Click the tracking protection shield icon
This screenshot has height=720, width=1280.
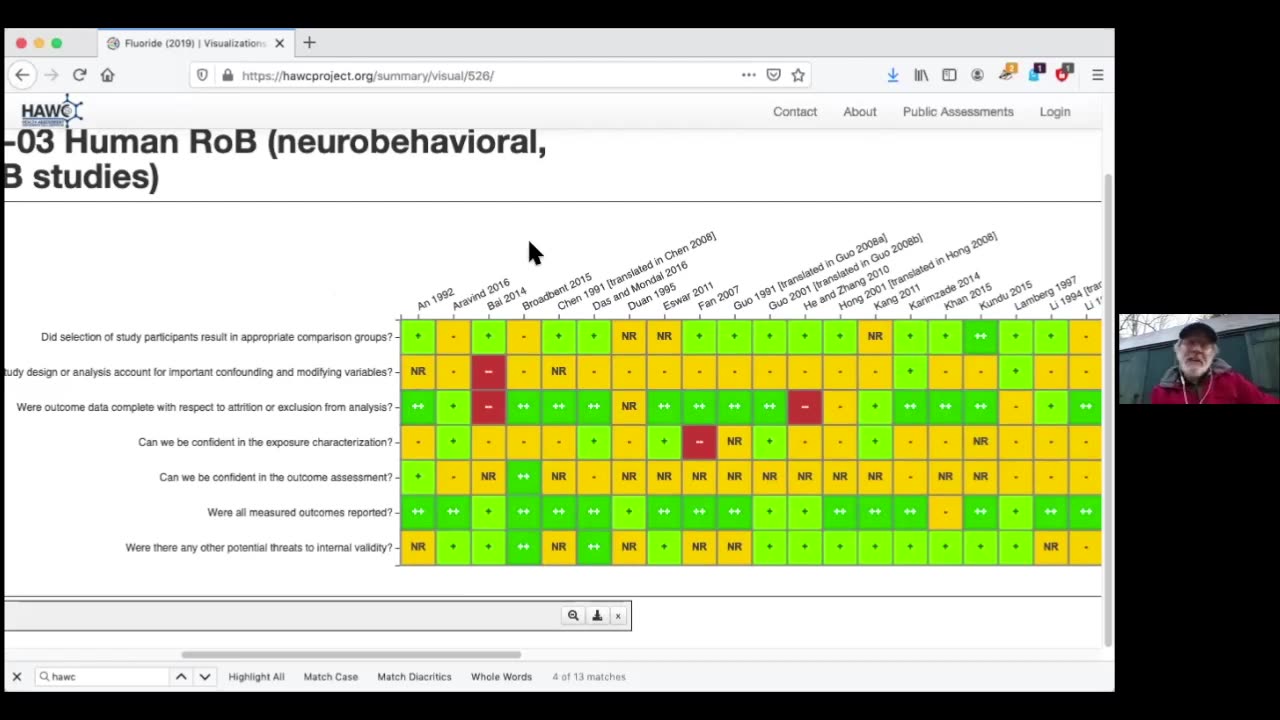tap(203, 75)
